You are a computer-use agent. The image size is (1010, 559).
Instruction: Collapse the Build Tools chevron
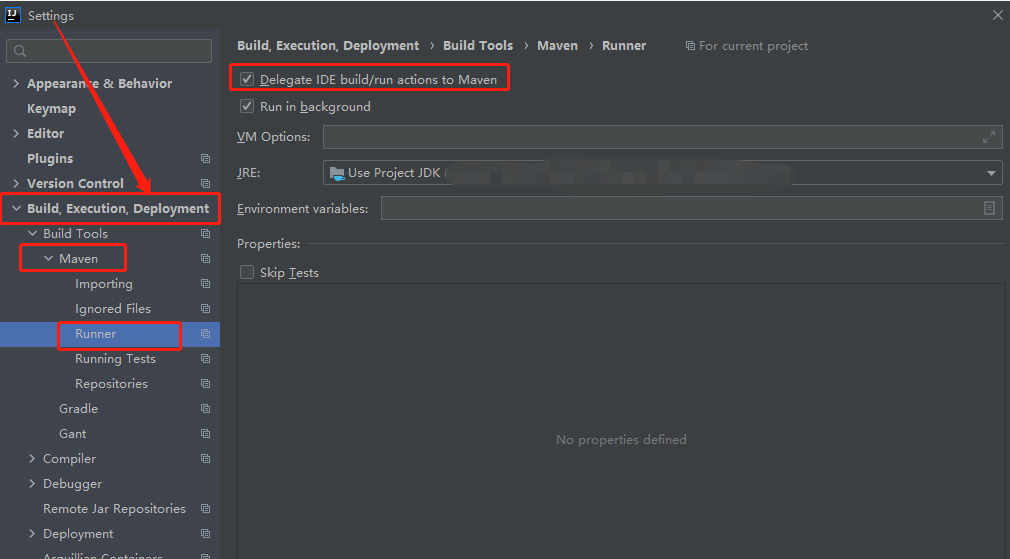(32, 234)
